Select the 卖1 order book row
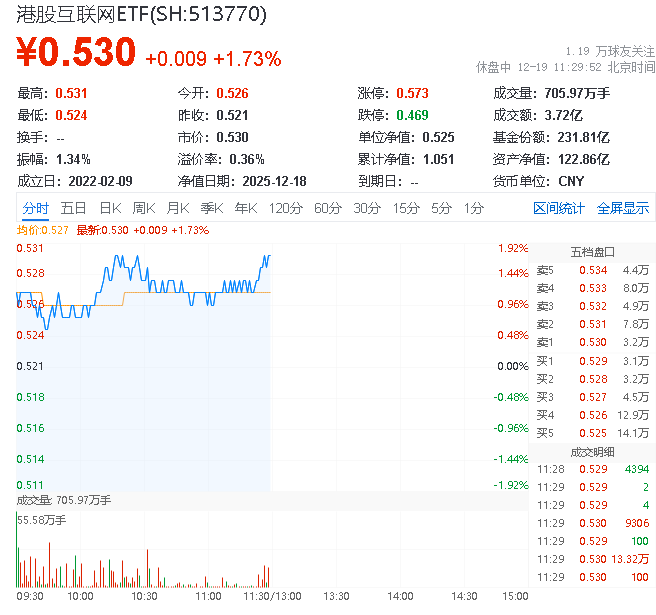This screenshot has height=615, width=656. point(591,342)
